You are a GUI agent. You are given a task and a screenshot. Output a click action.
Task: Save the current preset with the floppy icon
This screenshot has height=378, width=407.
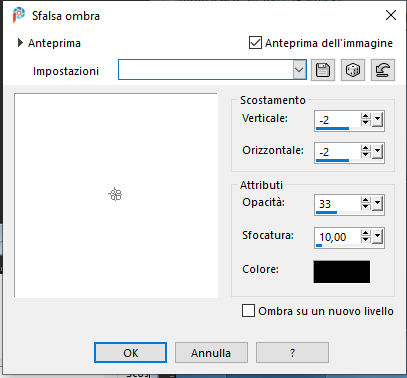click(x=323, y=70)
